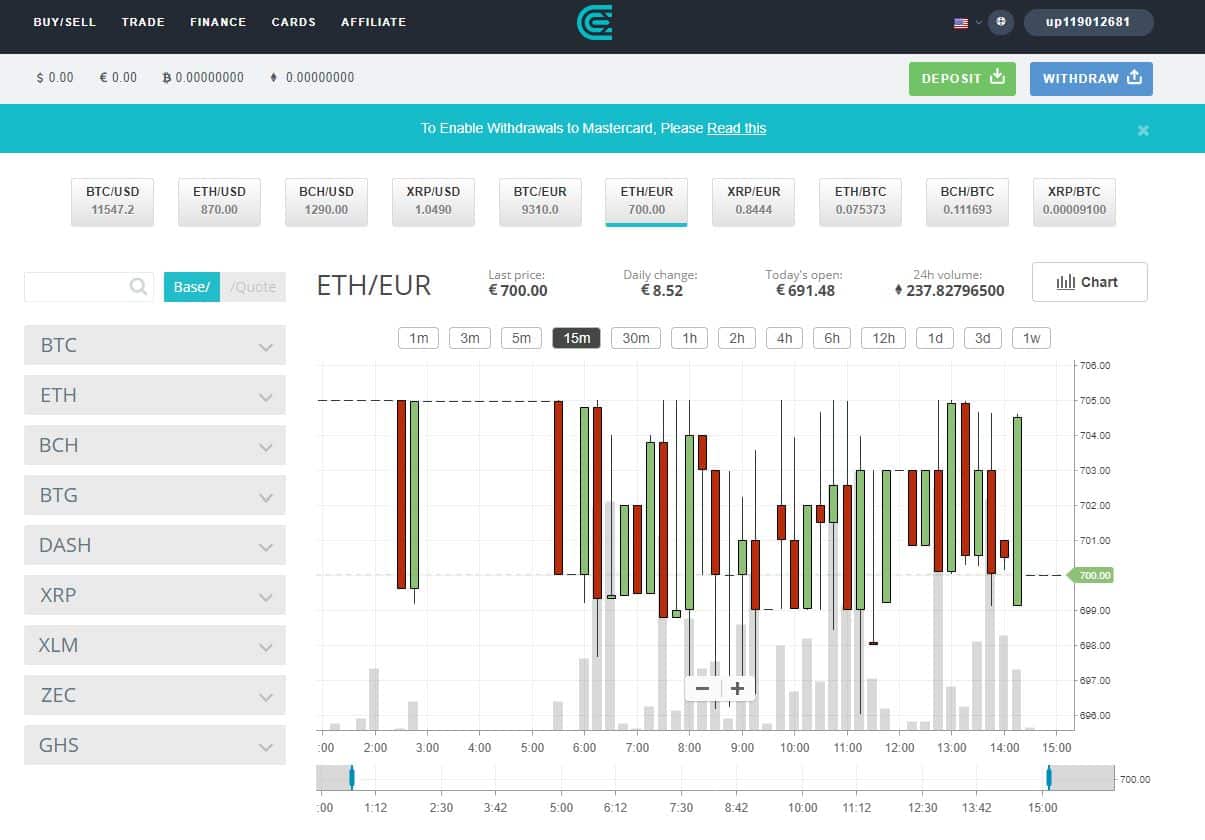Zoom out the chart with minus

point(702,688)
